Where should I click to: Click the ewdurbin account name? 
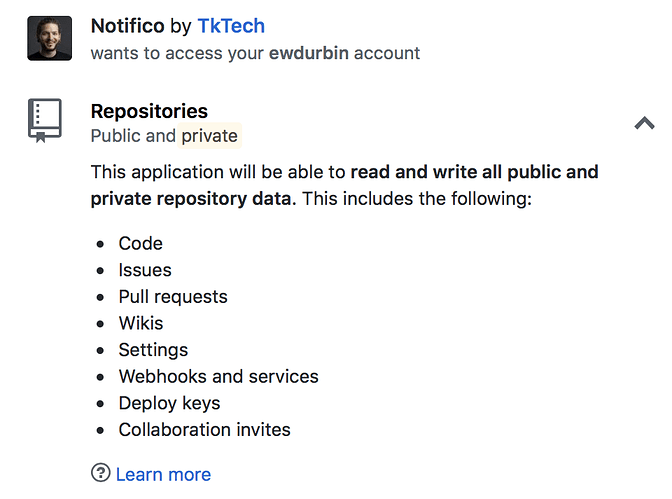pyautogui.click(x=309, y=53)
